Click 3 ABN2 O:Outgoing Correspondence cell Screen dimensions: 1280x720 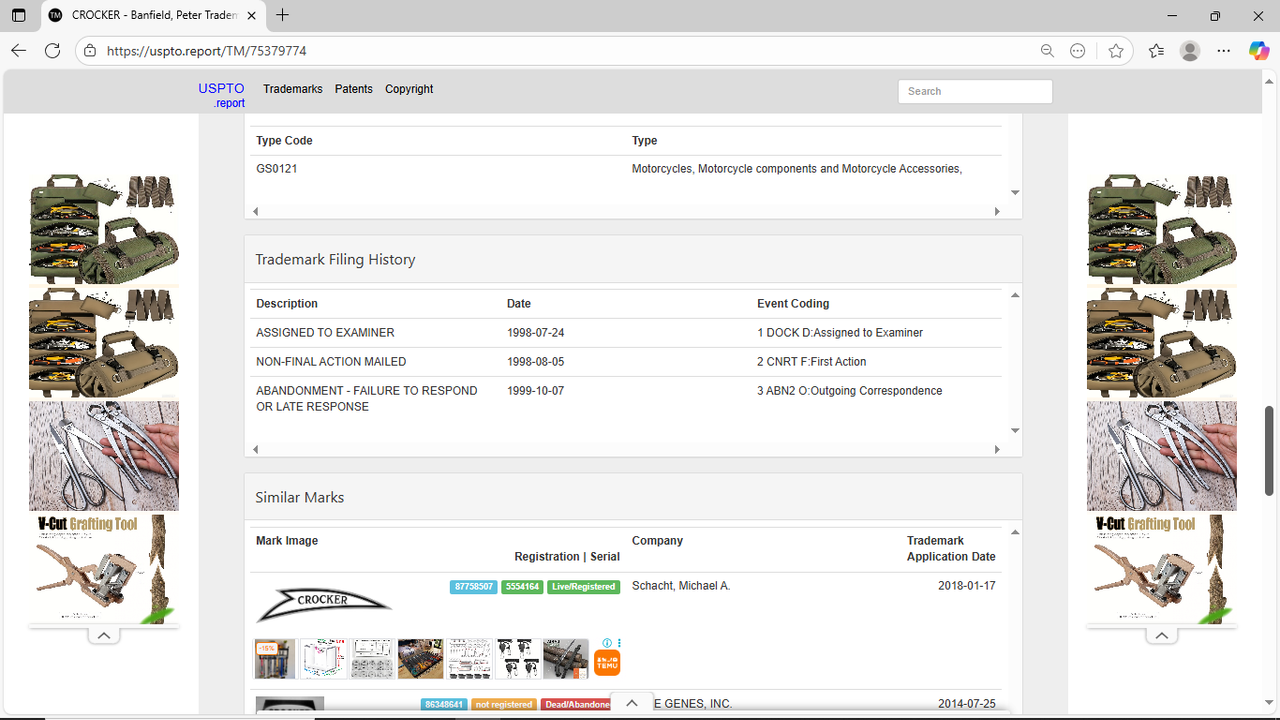coord(850,391)
